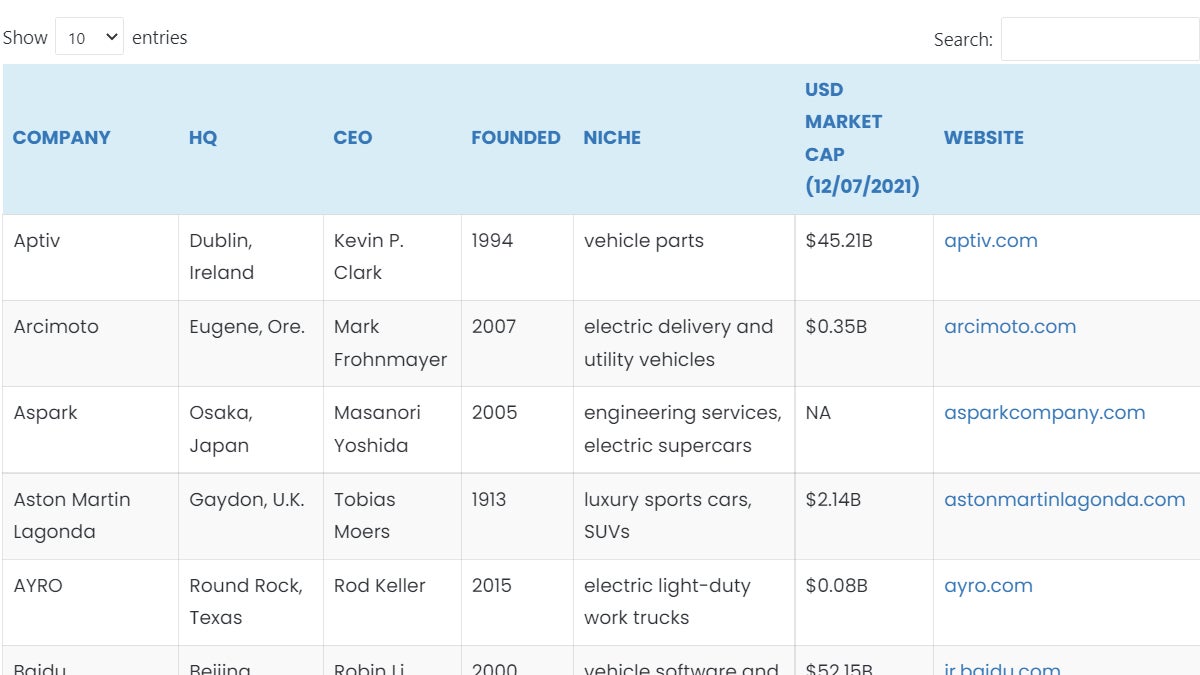Click electric delivery and utility vehicles cell
Screen dimensions: 1200x675
click(684, 343)
